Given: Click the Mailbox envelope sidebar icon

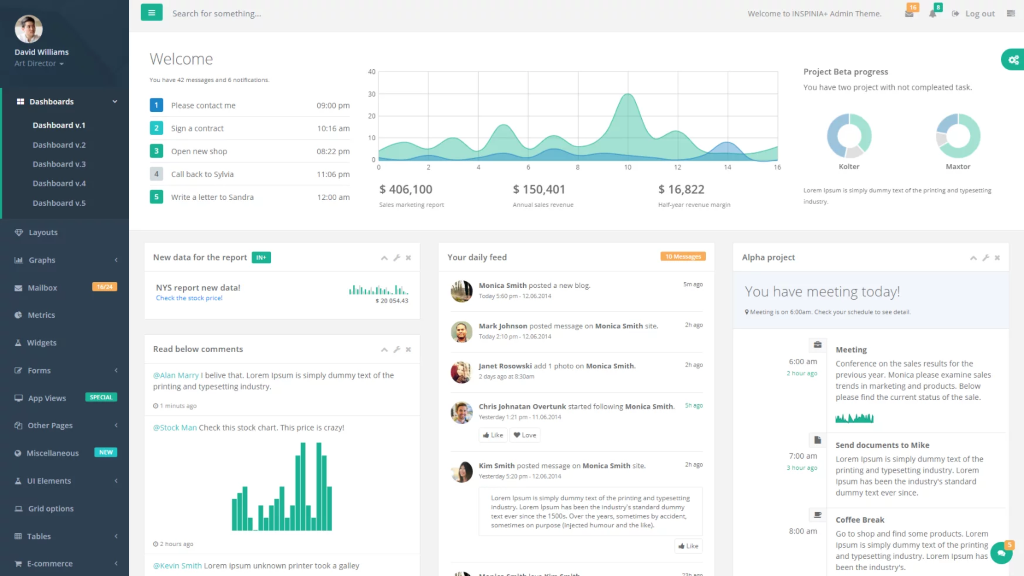Looking at the screenshot, I should coord(18,287).
